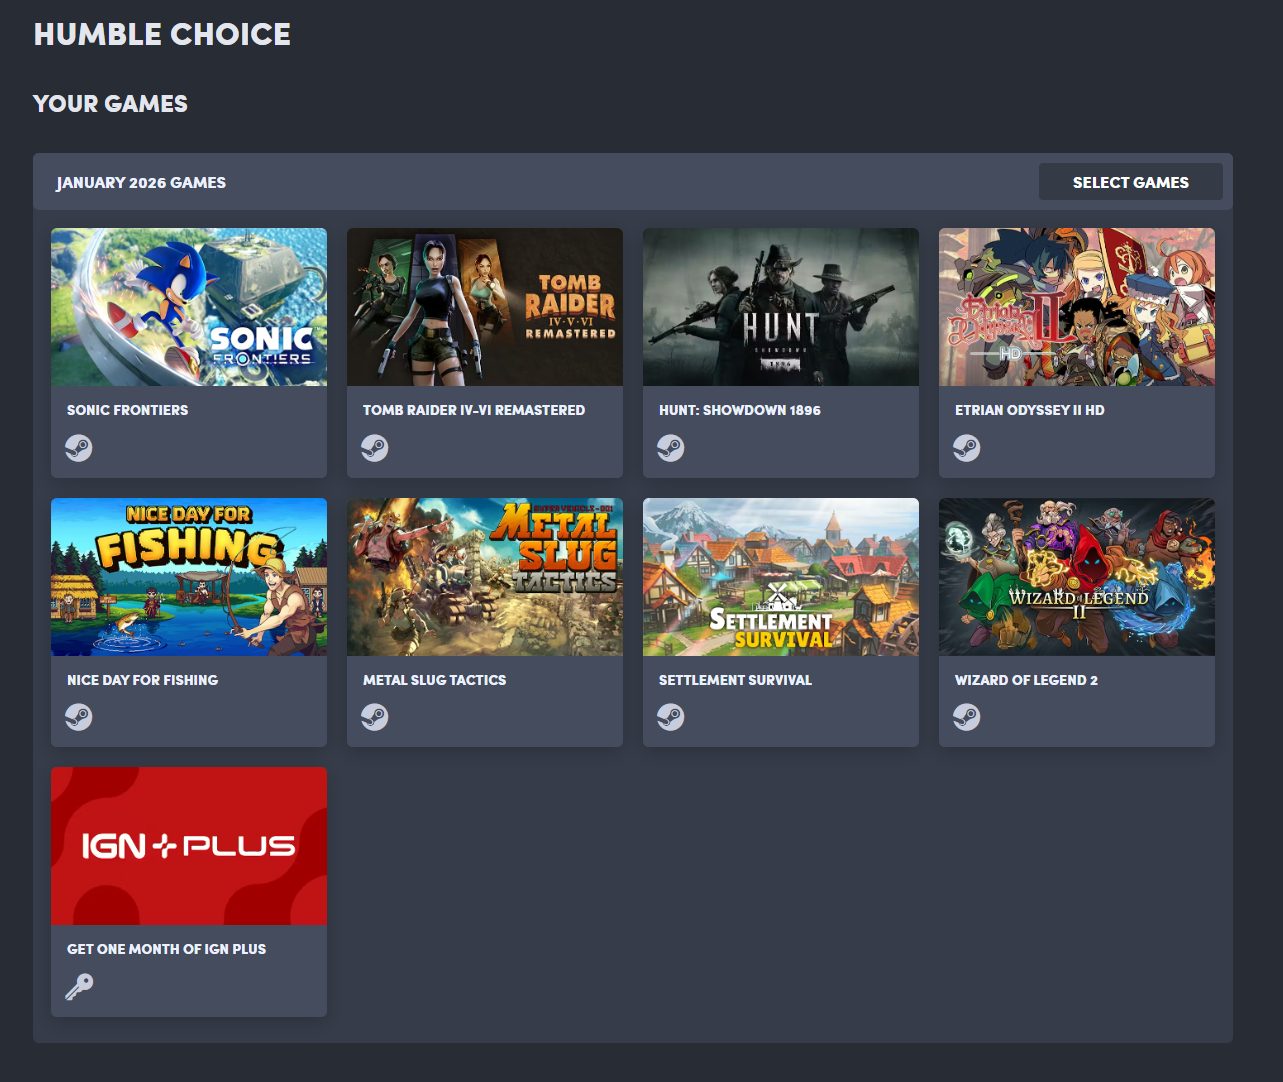Viewport: 1283px width, 1082px height.
Task: Click the Steam icon under Hunt: Showdown 1896
Action: tap(671, 448)
